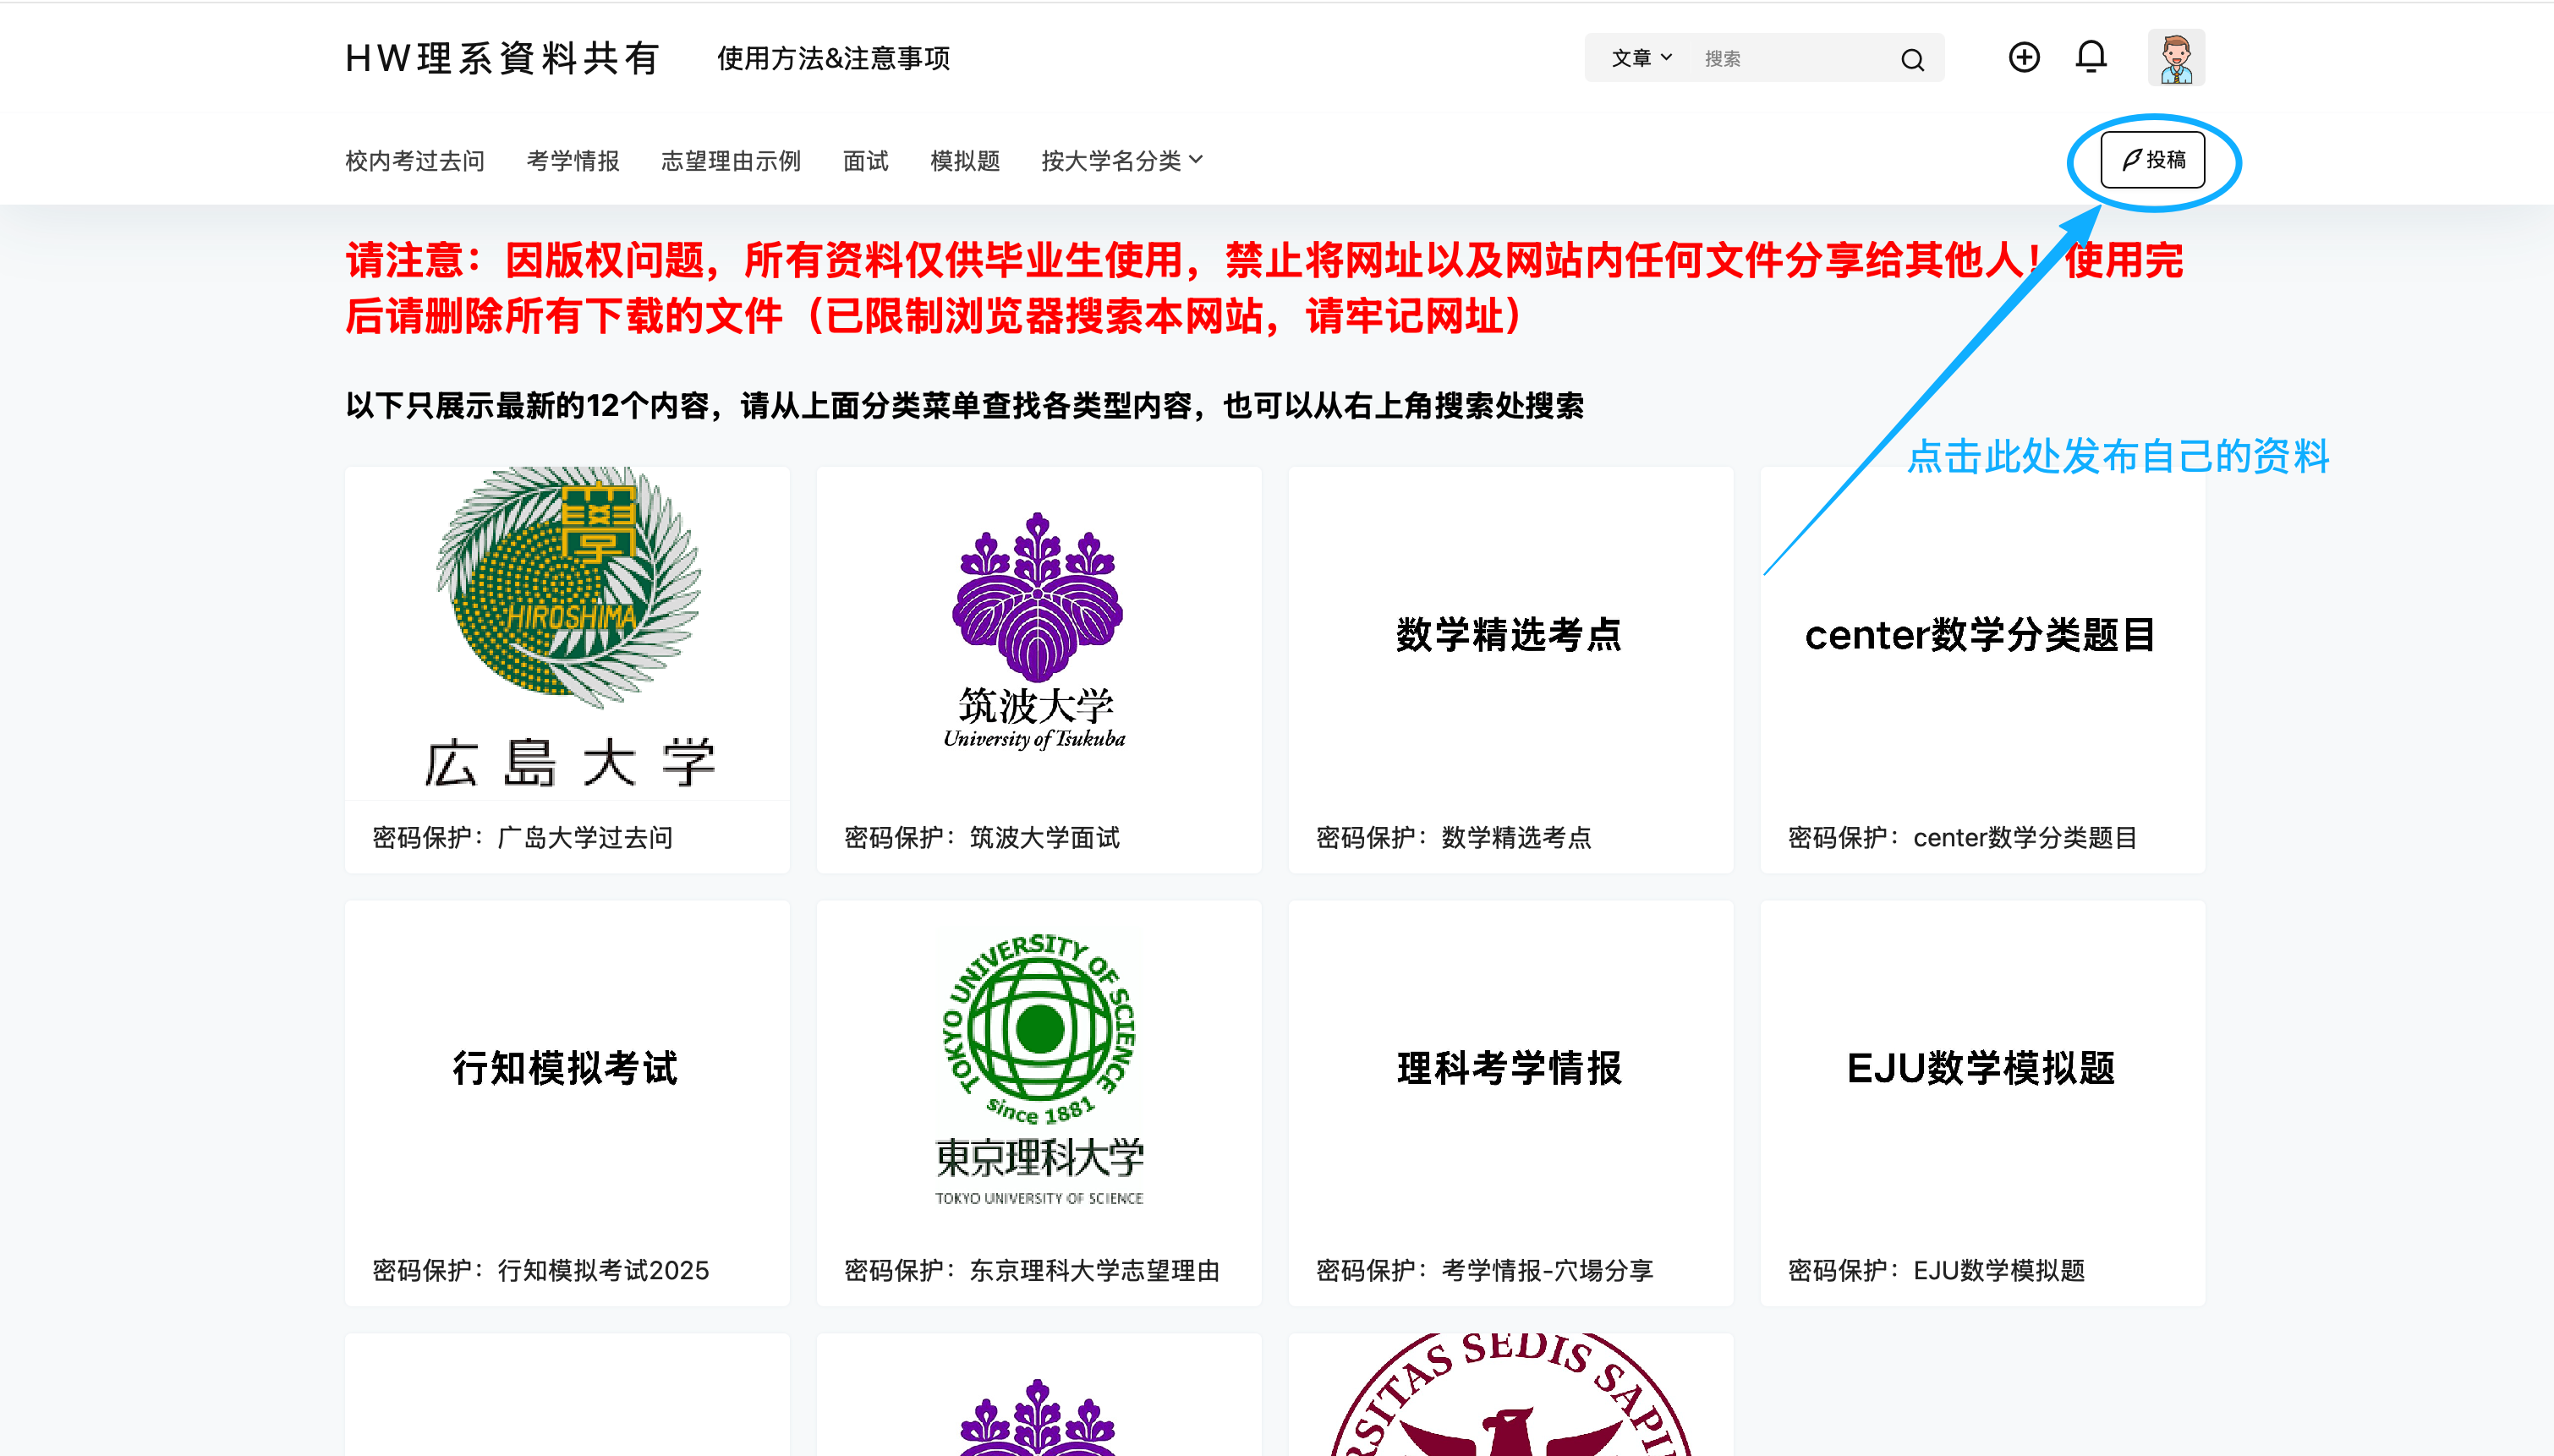Screen dimensions: 2554x1456
Task: Open link 密码保护：考学情报-穴場分享
Action: (x=1484, y=1270)
